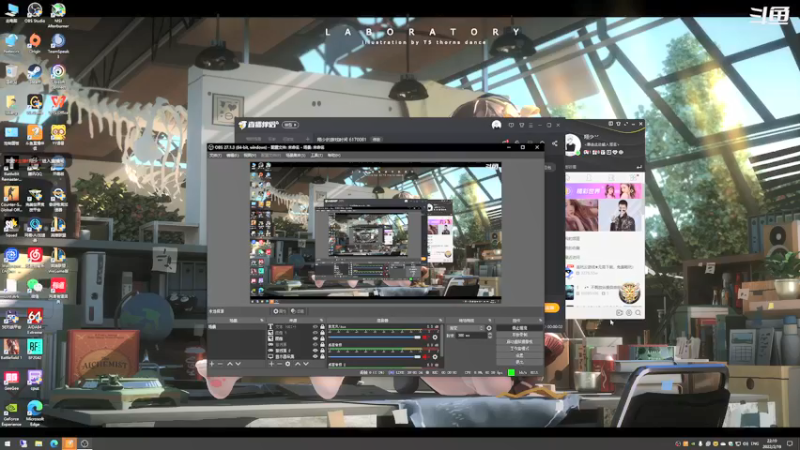Add a new source with the plus icon

tap(271, 364)
